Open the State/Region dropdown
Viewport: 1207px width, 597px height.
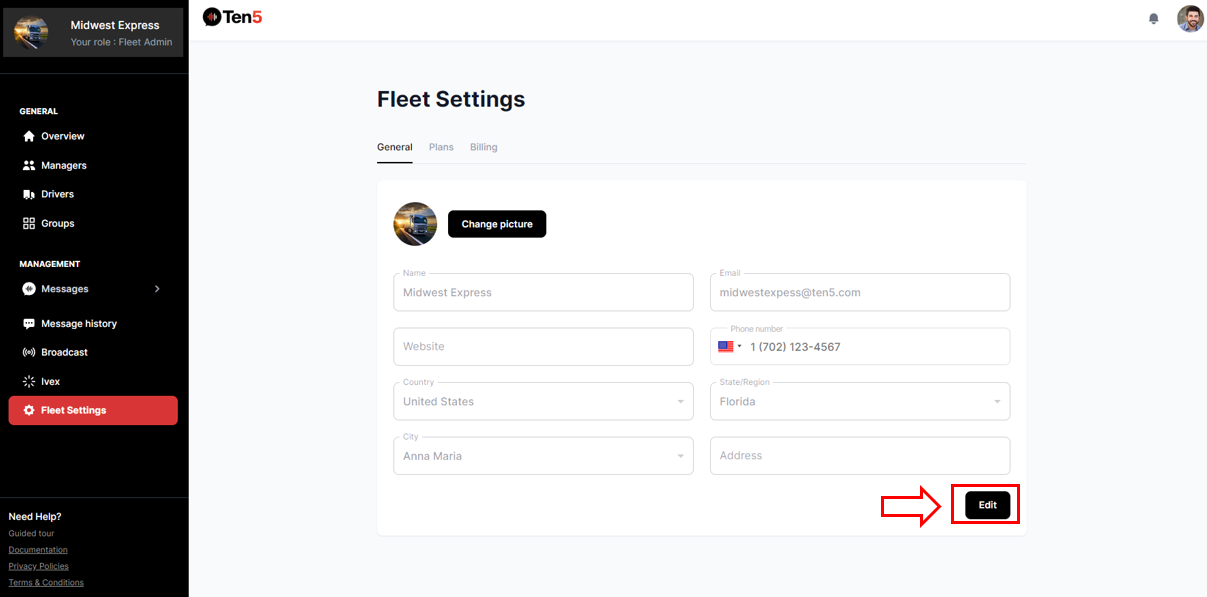tap(997, 402)
